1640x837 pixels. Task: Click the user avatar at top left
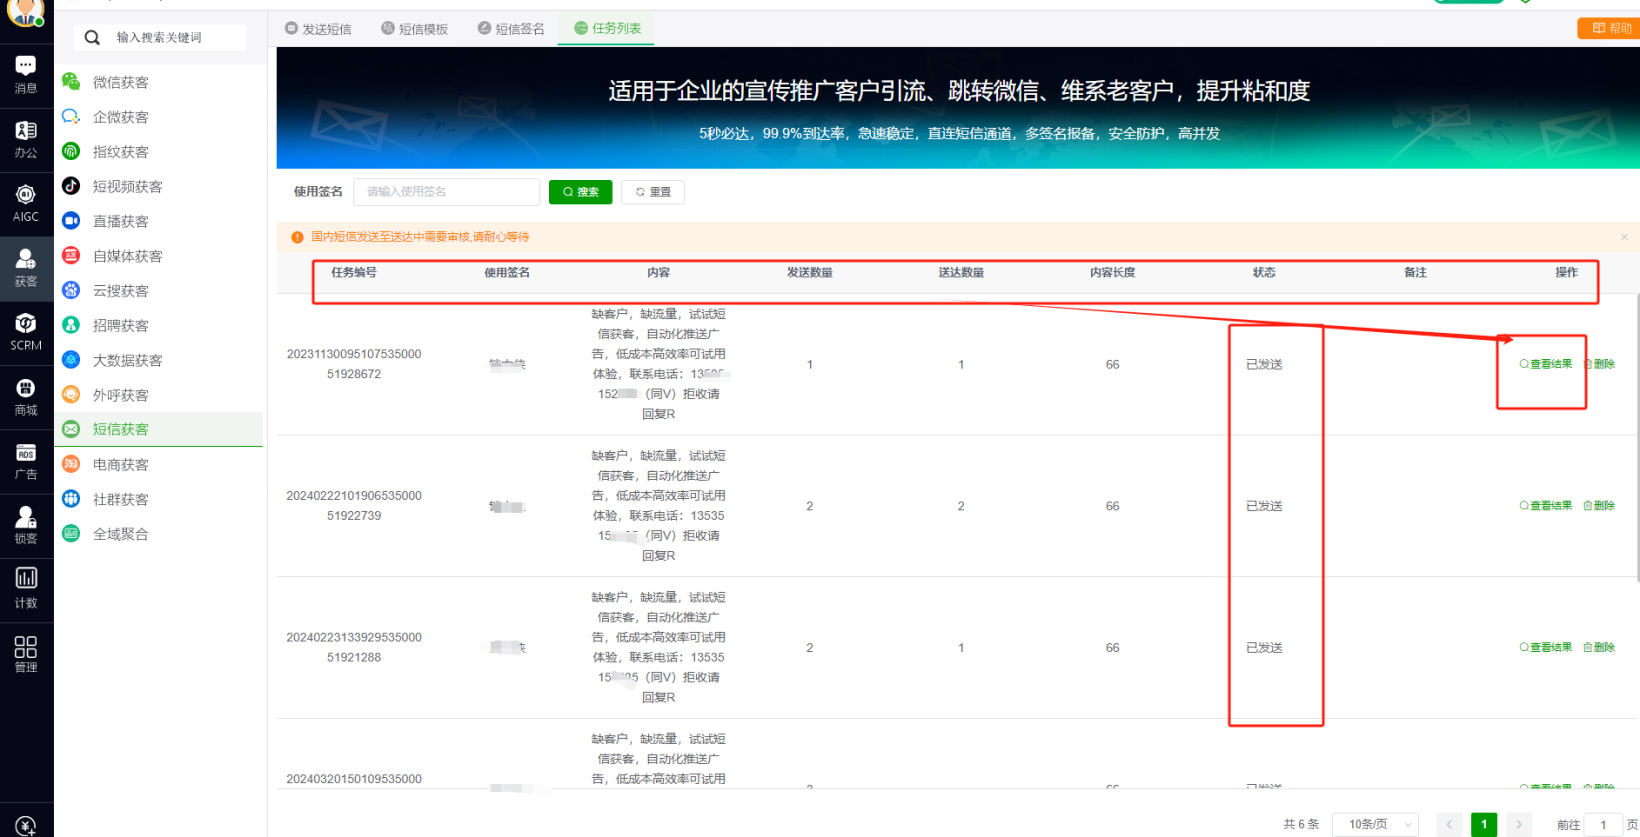click(x=26, y=12)
